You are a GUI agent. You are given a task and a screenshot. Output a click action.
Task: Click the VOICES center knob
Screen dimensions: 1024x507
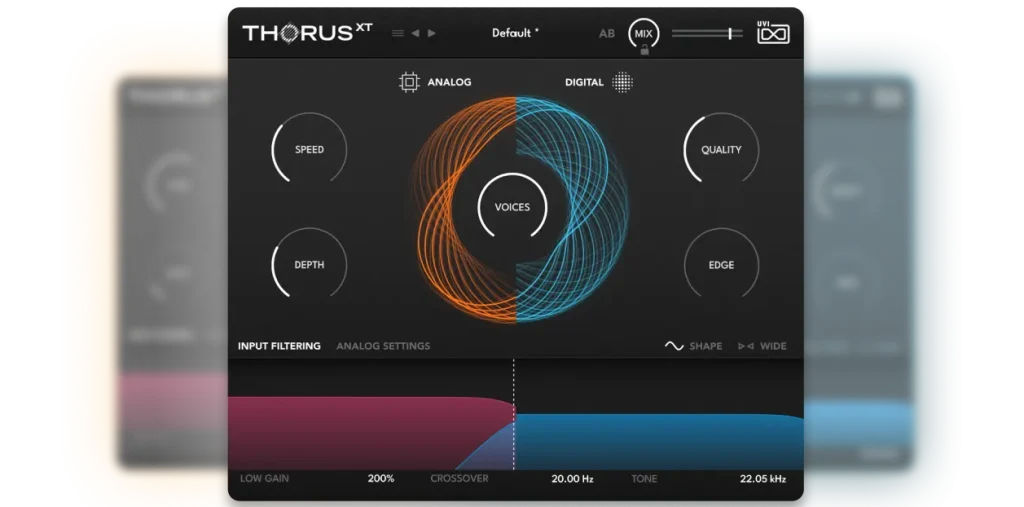(513, 207)
